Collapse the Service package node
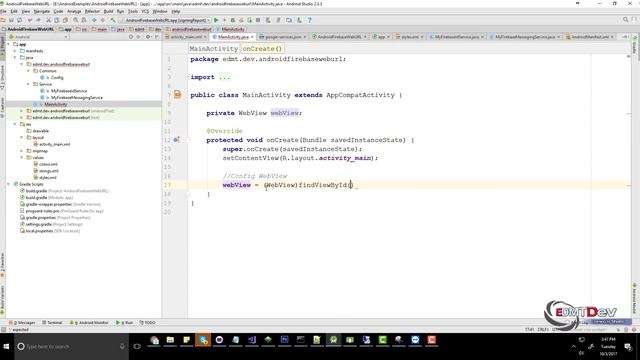The height and width of the screenshot is (360, 640). pyautogui.click(x=28, y=84)
